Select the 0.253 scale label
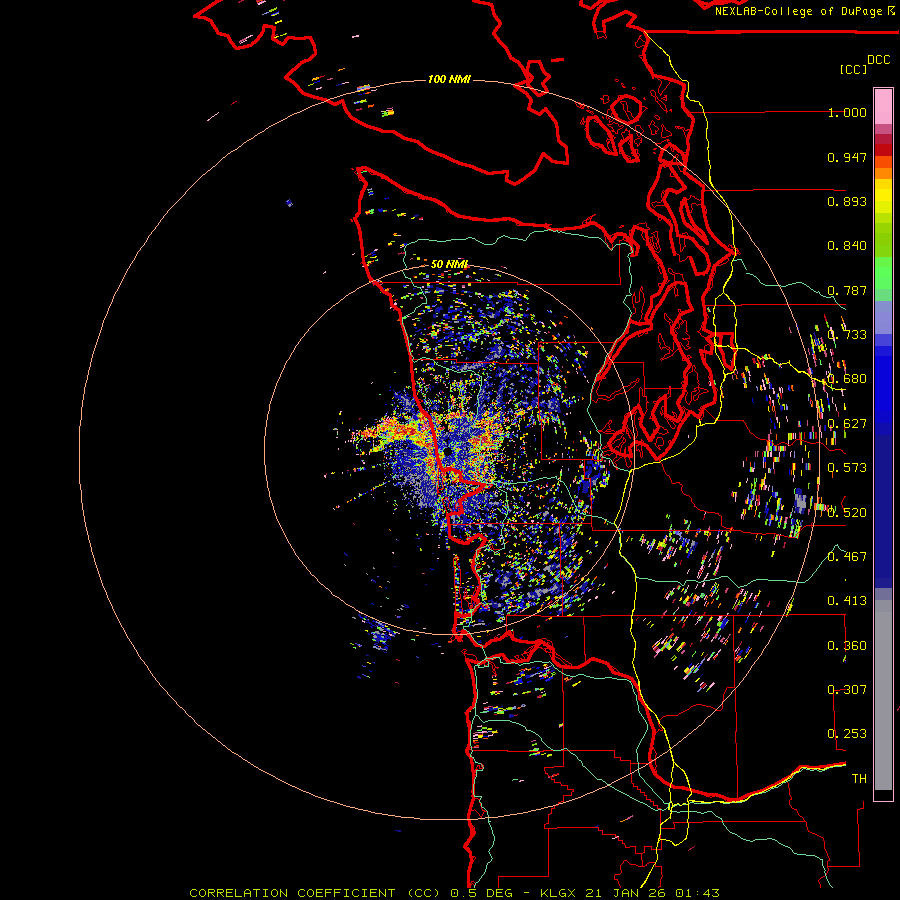 tap(847, 734)
